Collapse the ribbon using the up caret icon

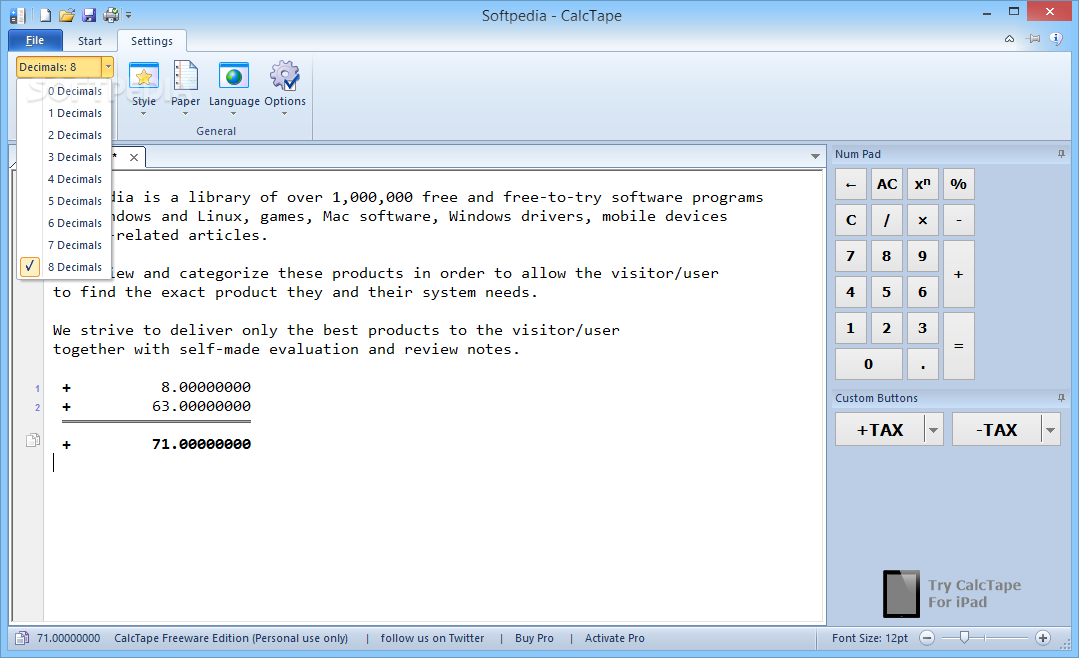point(1009,39)
